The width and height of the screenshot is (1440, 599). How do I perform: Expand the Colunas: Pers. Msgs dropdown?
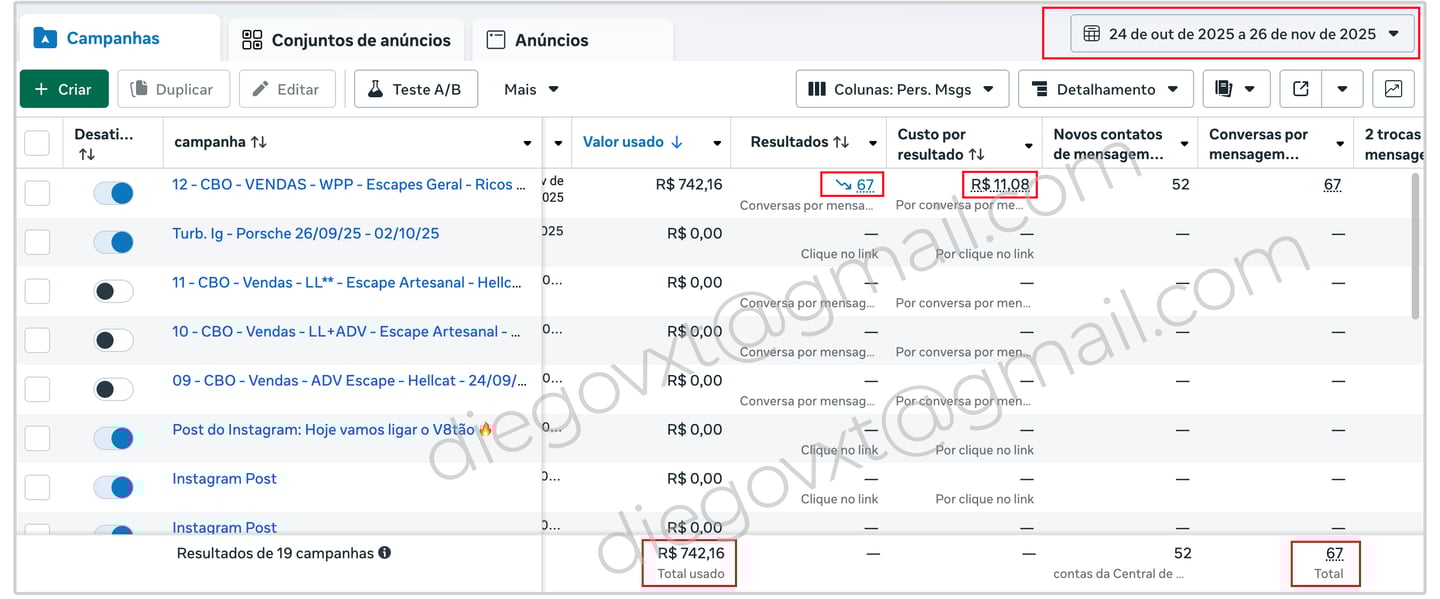pyautogui.click(x=901, y=89)
